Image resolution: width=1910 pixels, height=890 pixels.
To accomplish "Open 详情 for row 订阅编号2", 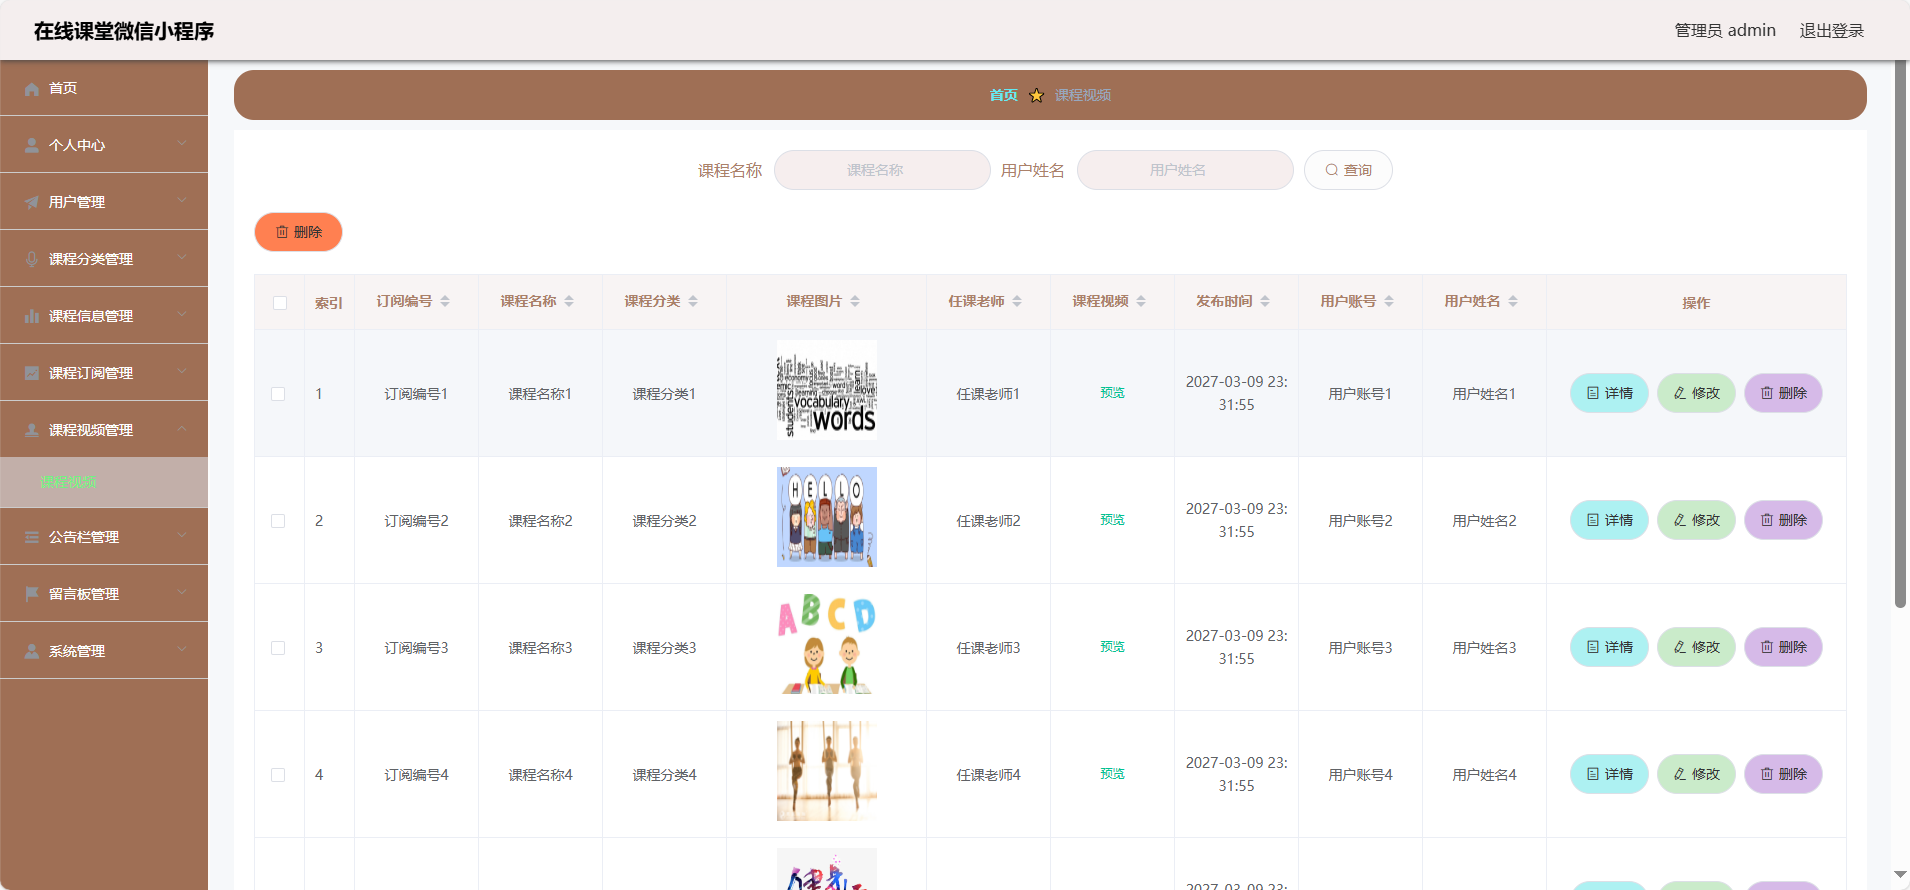I will pyautogui.click(x=1609, y=520).
